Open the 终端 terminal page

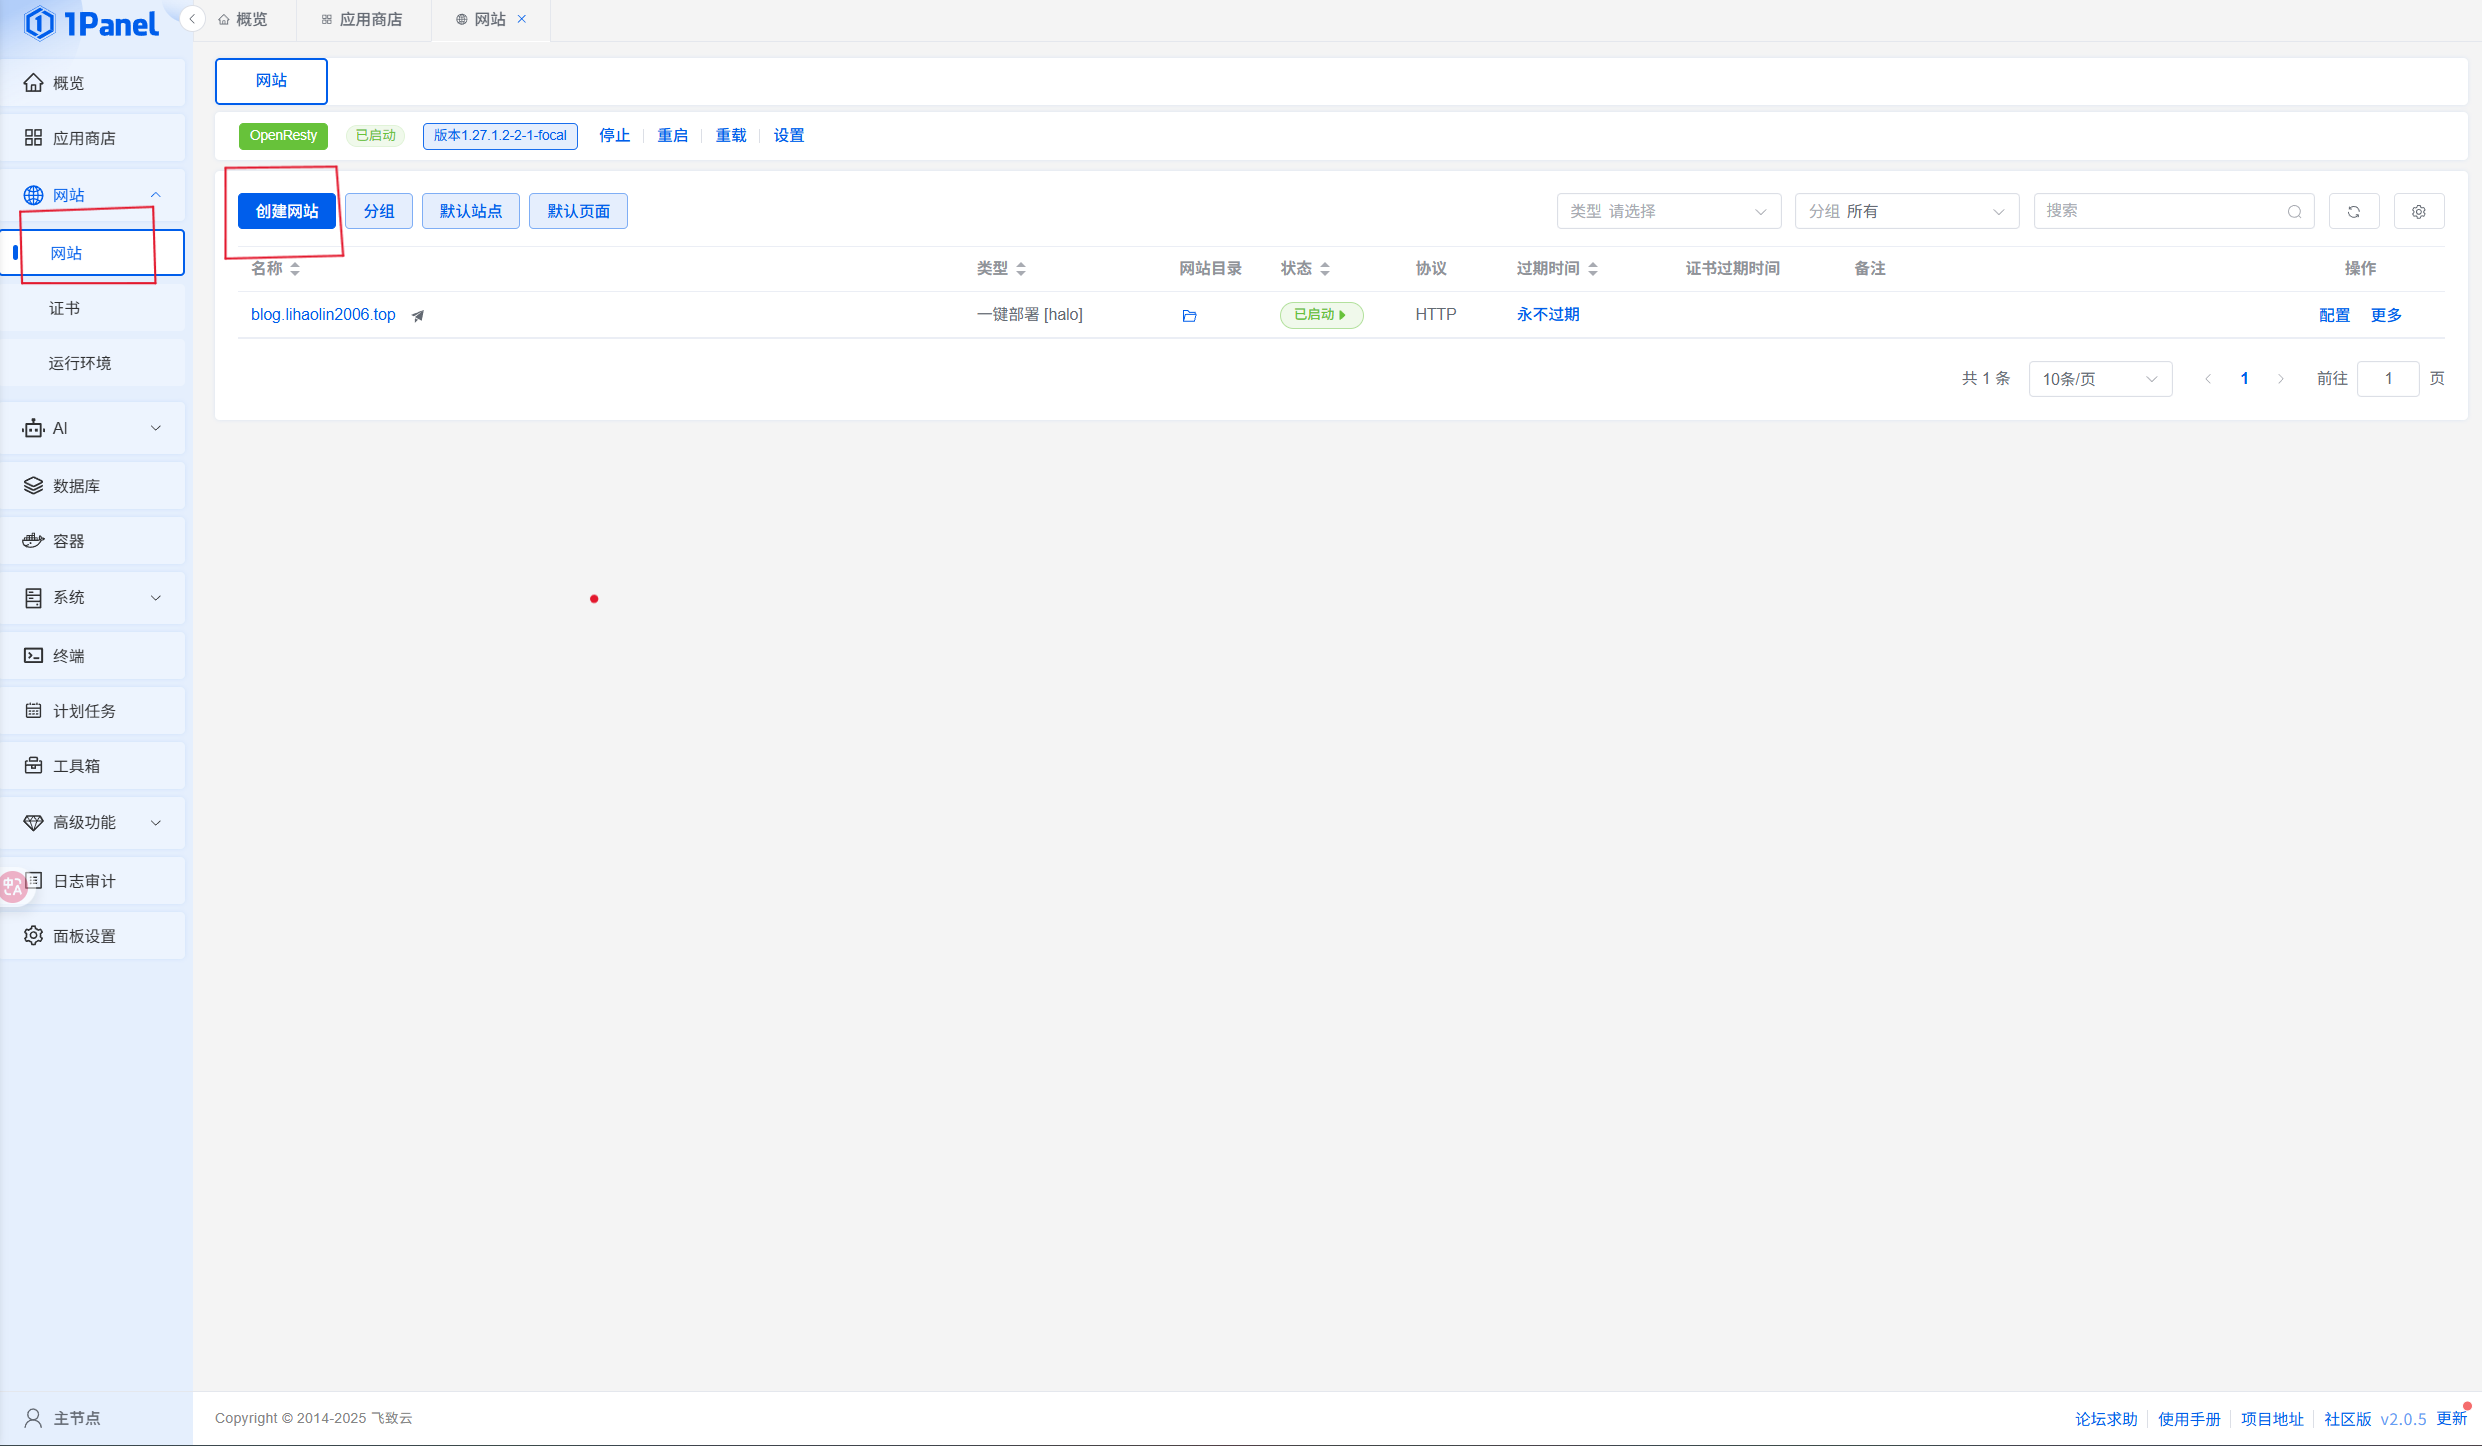click(x=68, y=656)
